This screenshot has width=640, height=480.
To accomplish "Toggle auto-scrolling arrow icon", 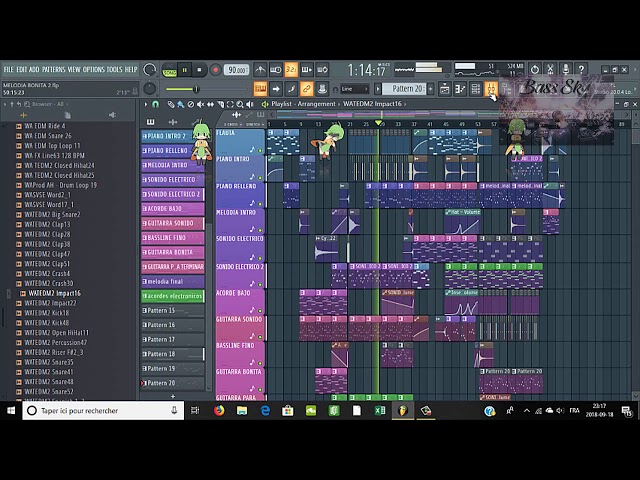I will pyautogui.click(x=276, y=89).
